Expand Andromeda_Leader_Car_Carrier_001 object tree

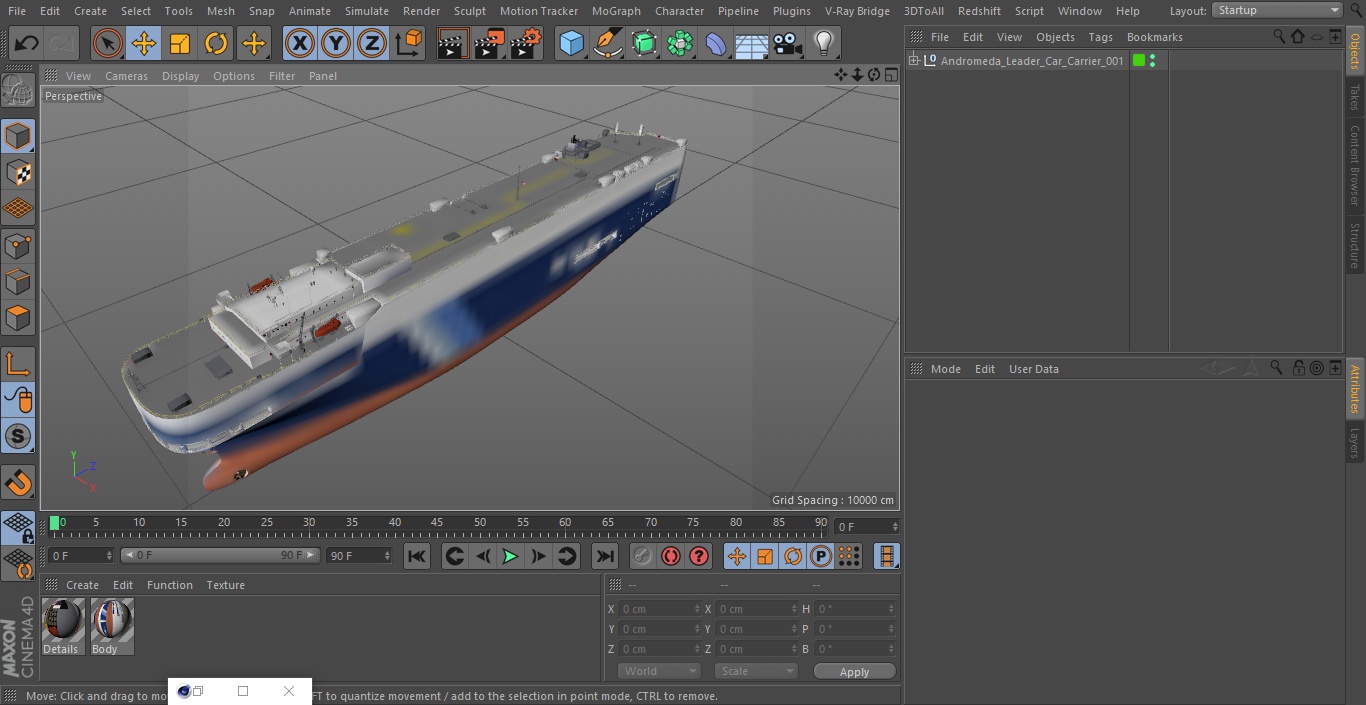click(x=913, y=61)
